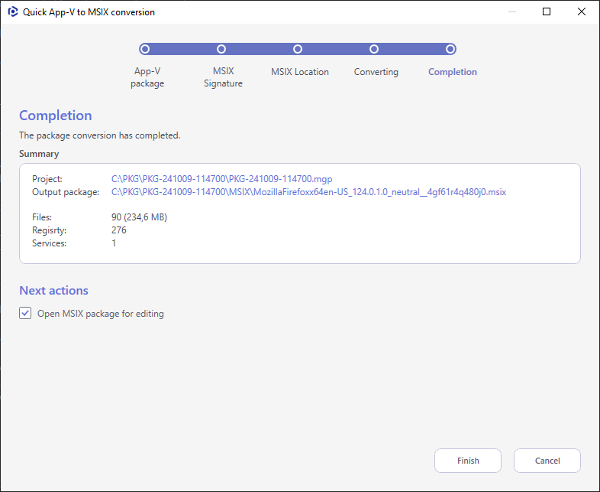
Task: Click the MSIX Location step label
Action: coord(300,72)
